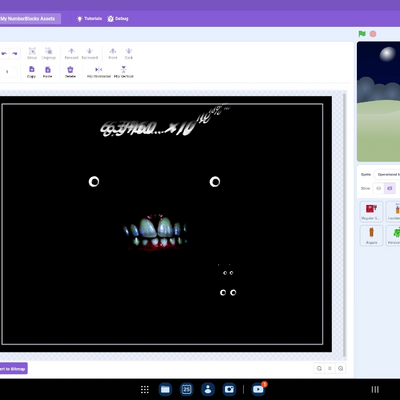Screen dimensions: 400x400
Task: Flip the selection vertically
Action: [x=124, y=72]
